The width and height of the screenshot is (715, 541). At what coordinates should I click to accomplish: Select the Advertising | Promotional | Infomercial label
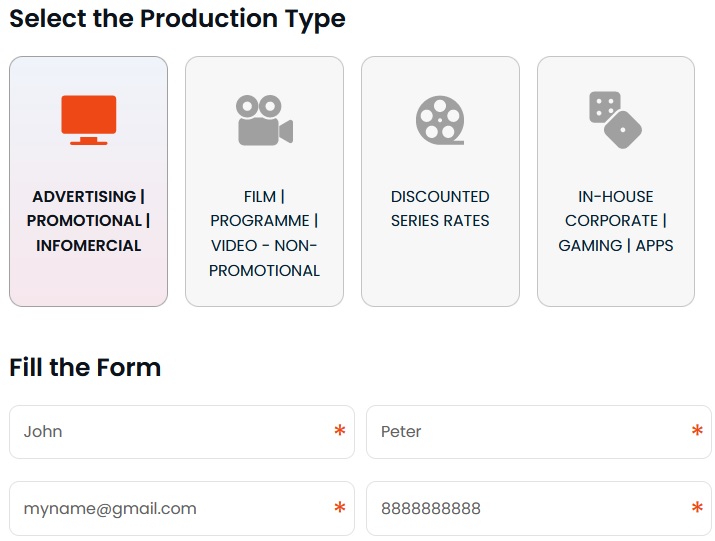[88, 221]
